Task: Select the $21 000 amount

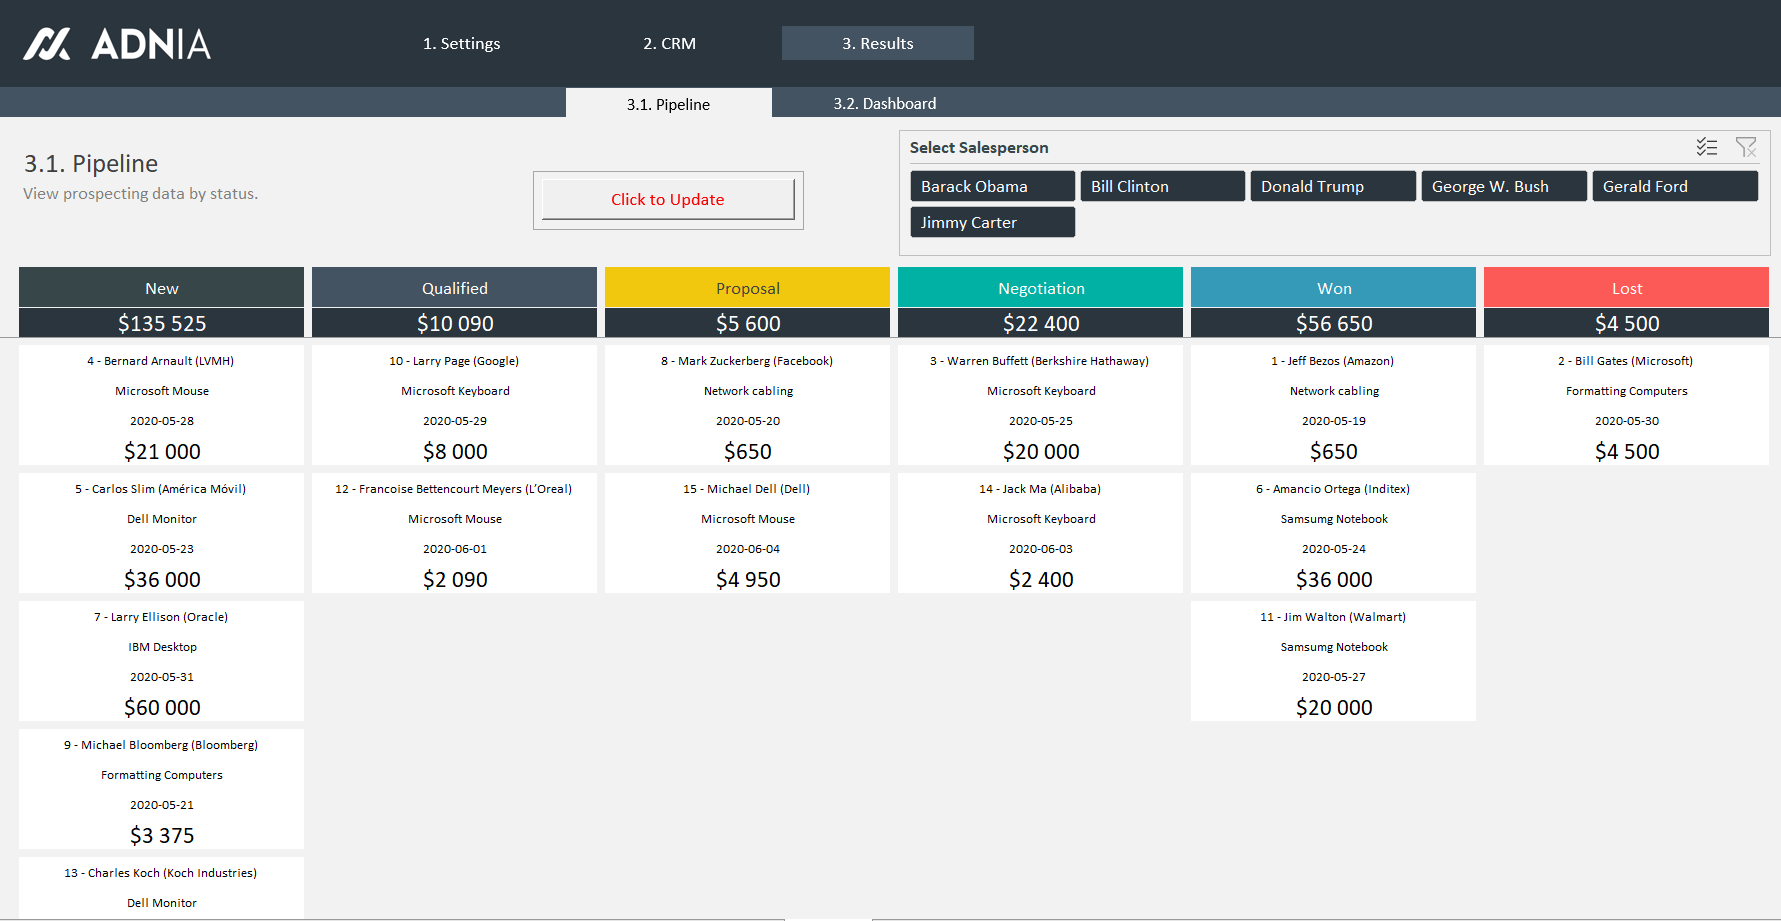Action: [162, 451]
